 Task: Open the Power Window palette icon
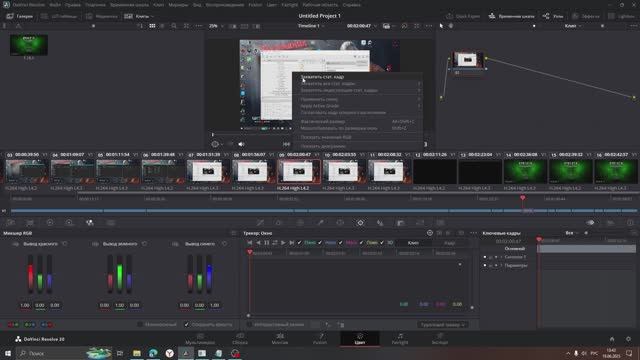click(x=340, y=222)
